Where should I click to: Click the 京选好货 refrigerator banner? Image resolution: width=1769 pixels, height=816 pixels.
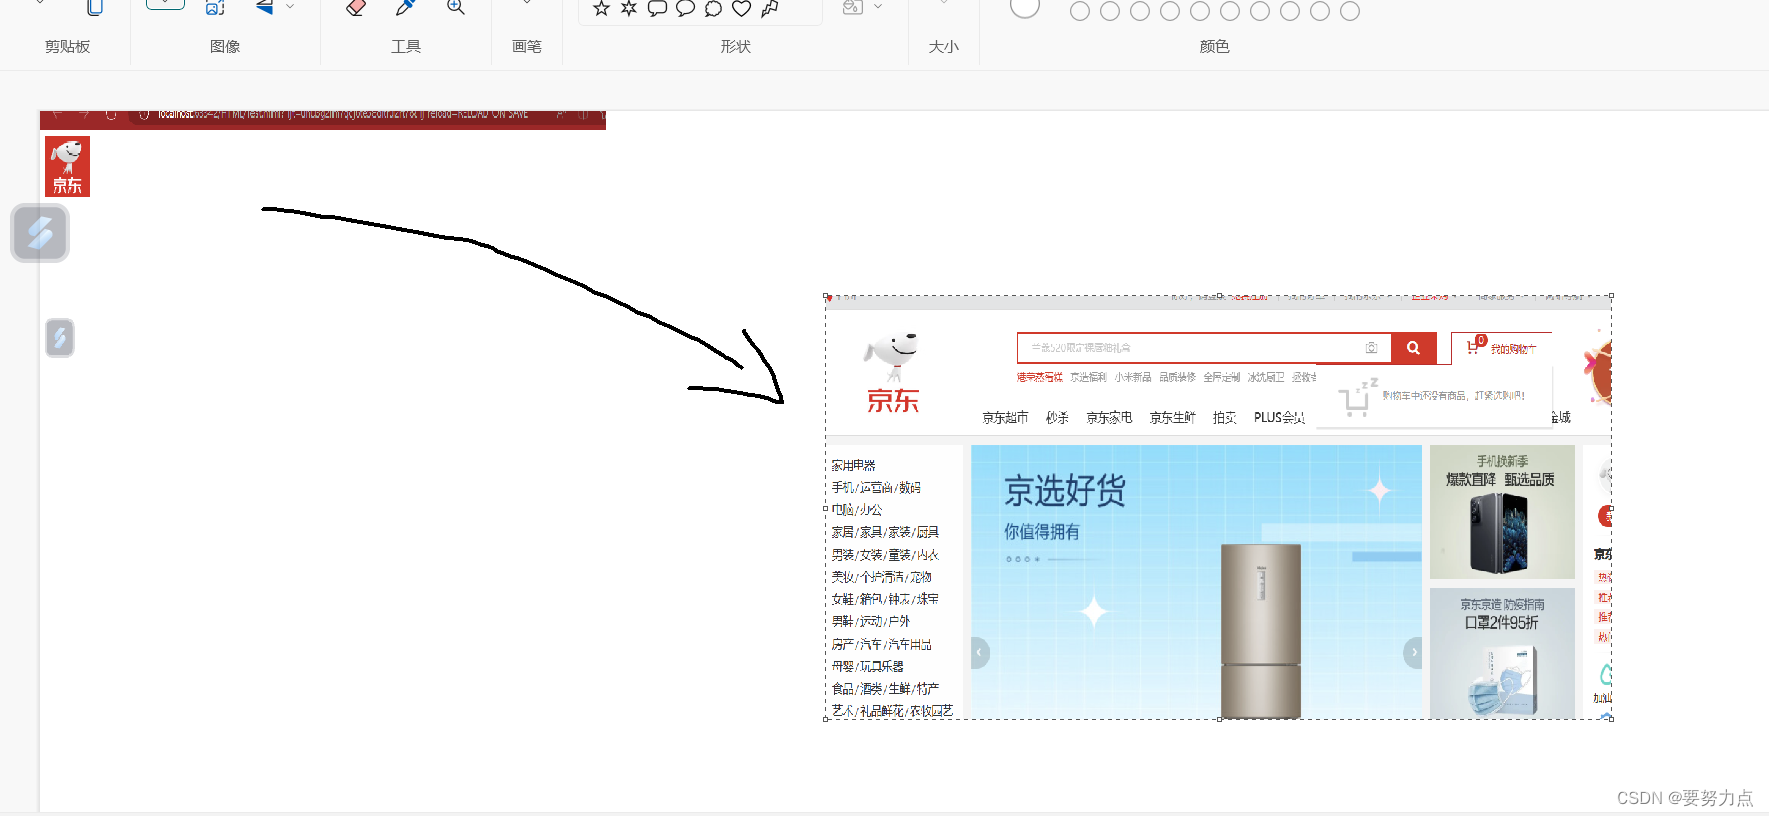point(1196,581)
